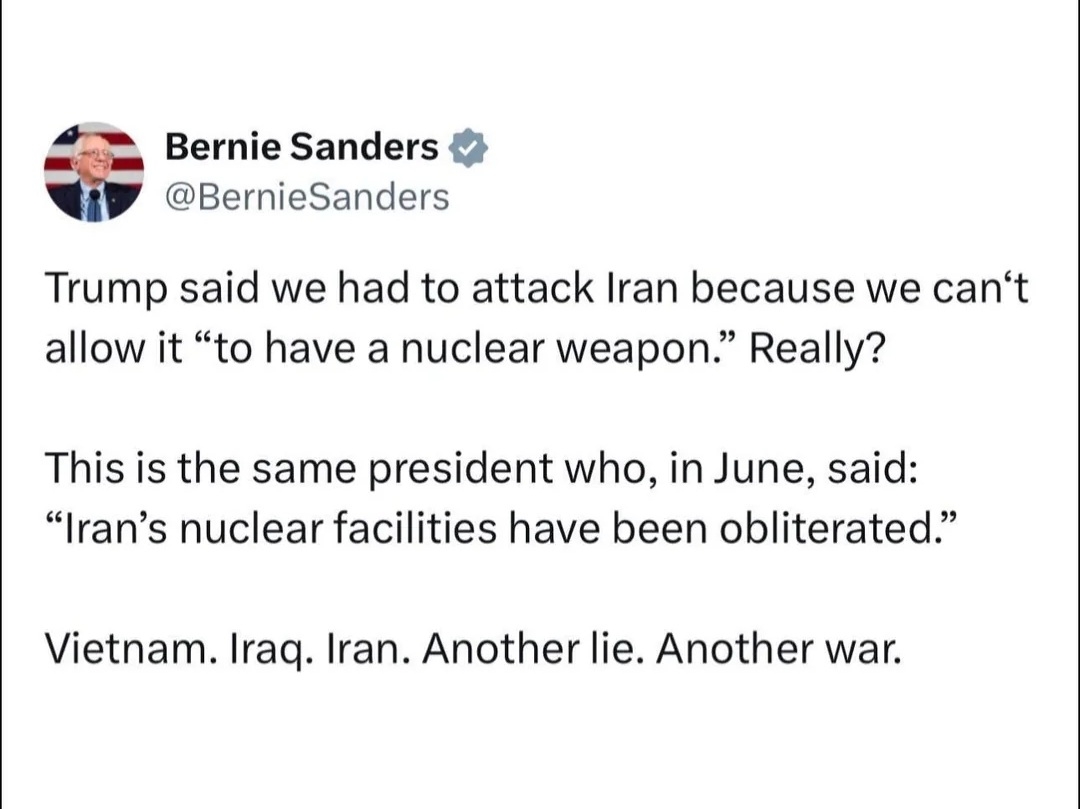Click the phrase "Another war."
1080x809 pixels.
[x=780, y=650]
